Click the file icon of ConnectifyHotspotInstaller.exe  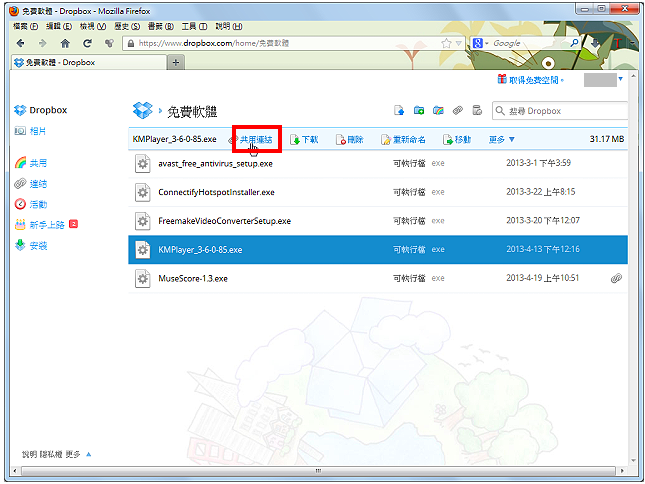[x=142, y=192]
